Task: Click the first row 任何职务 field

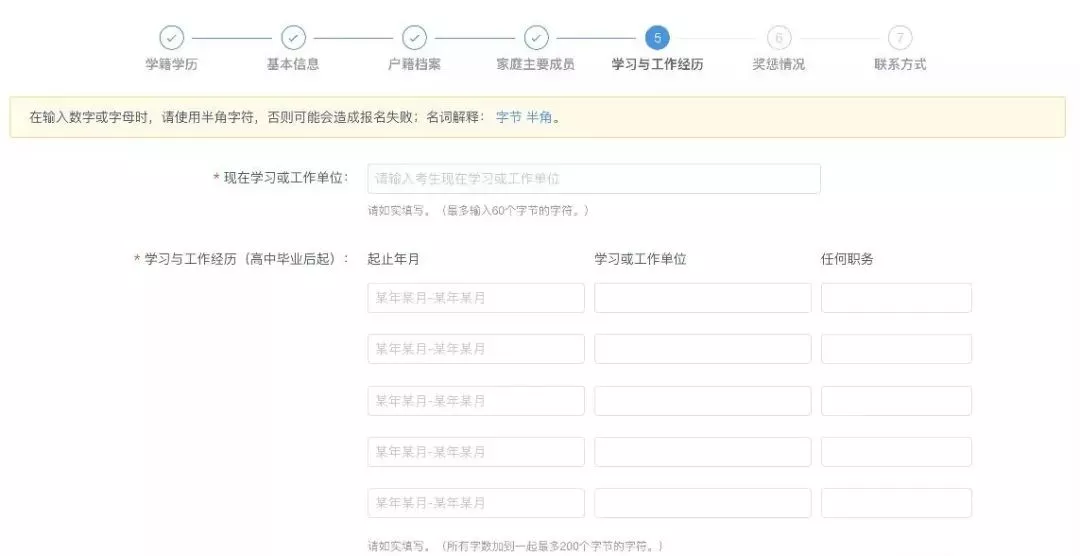Action: [896, 298]
